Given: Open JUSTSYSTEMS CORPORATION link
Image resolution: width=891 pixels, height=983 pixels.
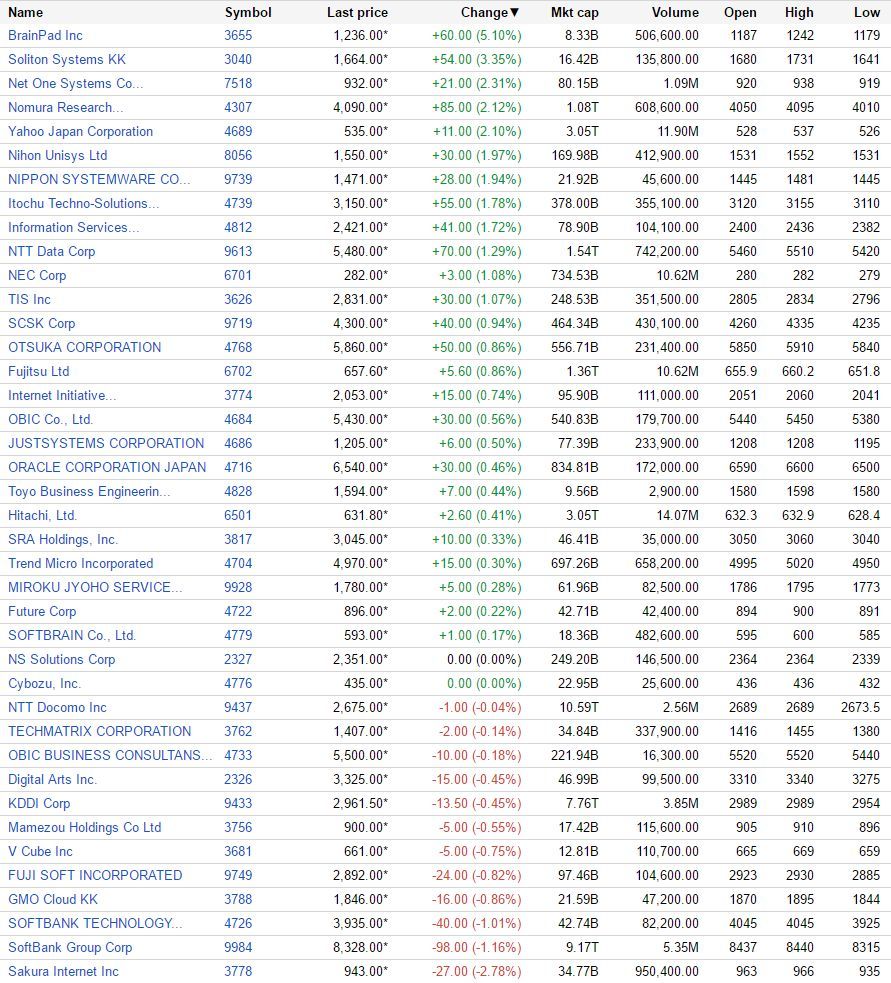Looking at the screenshot, I should coord(106,443).
